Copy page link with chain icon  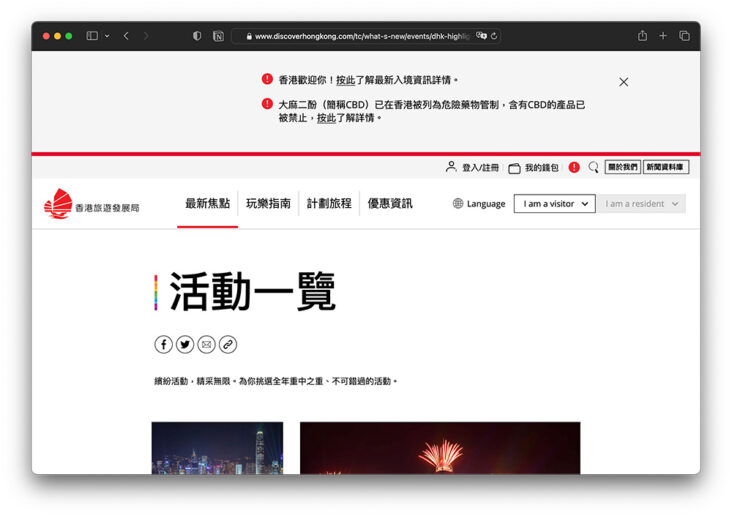point(228,344)
